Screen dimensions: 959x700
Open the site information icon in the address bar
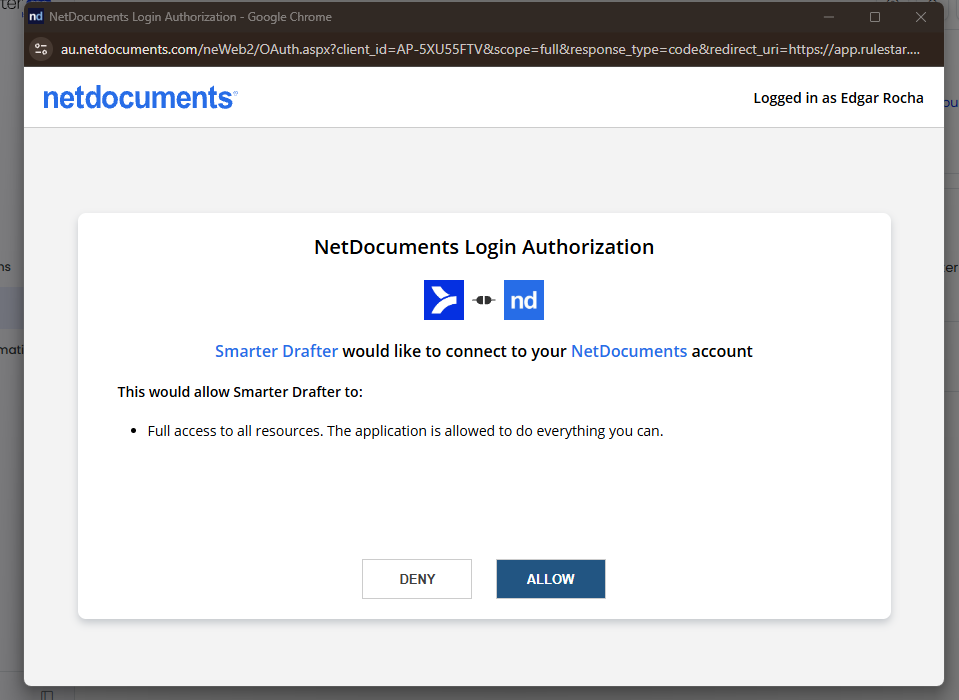41,50
